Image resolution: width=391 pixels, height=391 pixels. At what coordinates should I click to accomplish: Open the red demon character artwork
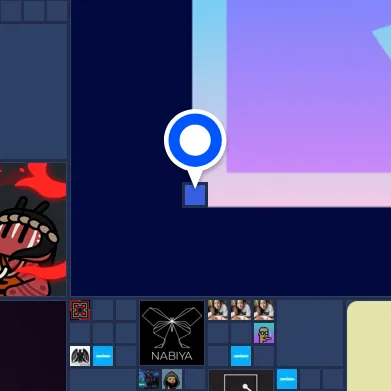point(33,229)
